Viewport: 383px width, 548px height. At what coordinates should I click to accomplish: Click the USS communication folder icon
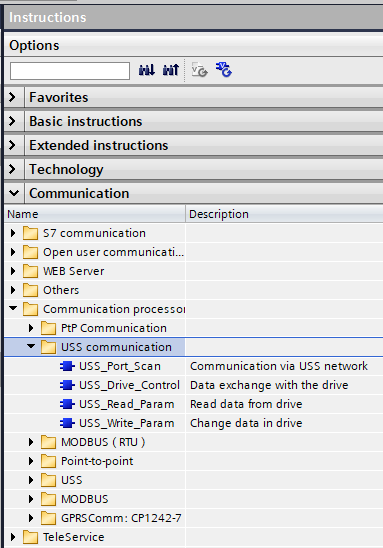[x=48, y=347]
